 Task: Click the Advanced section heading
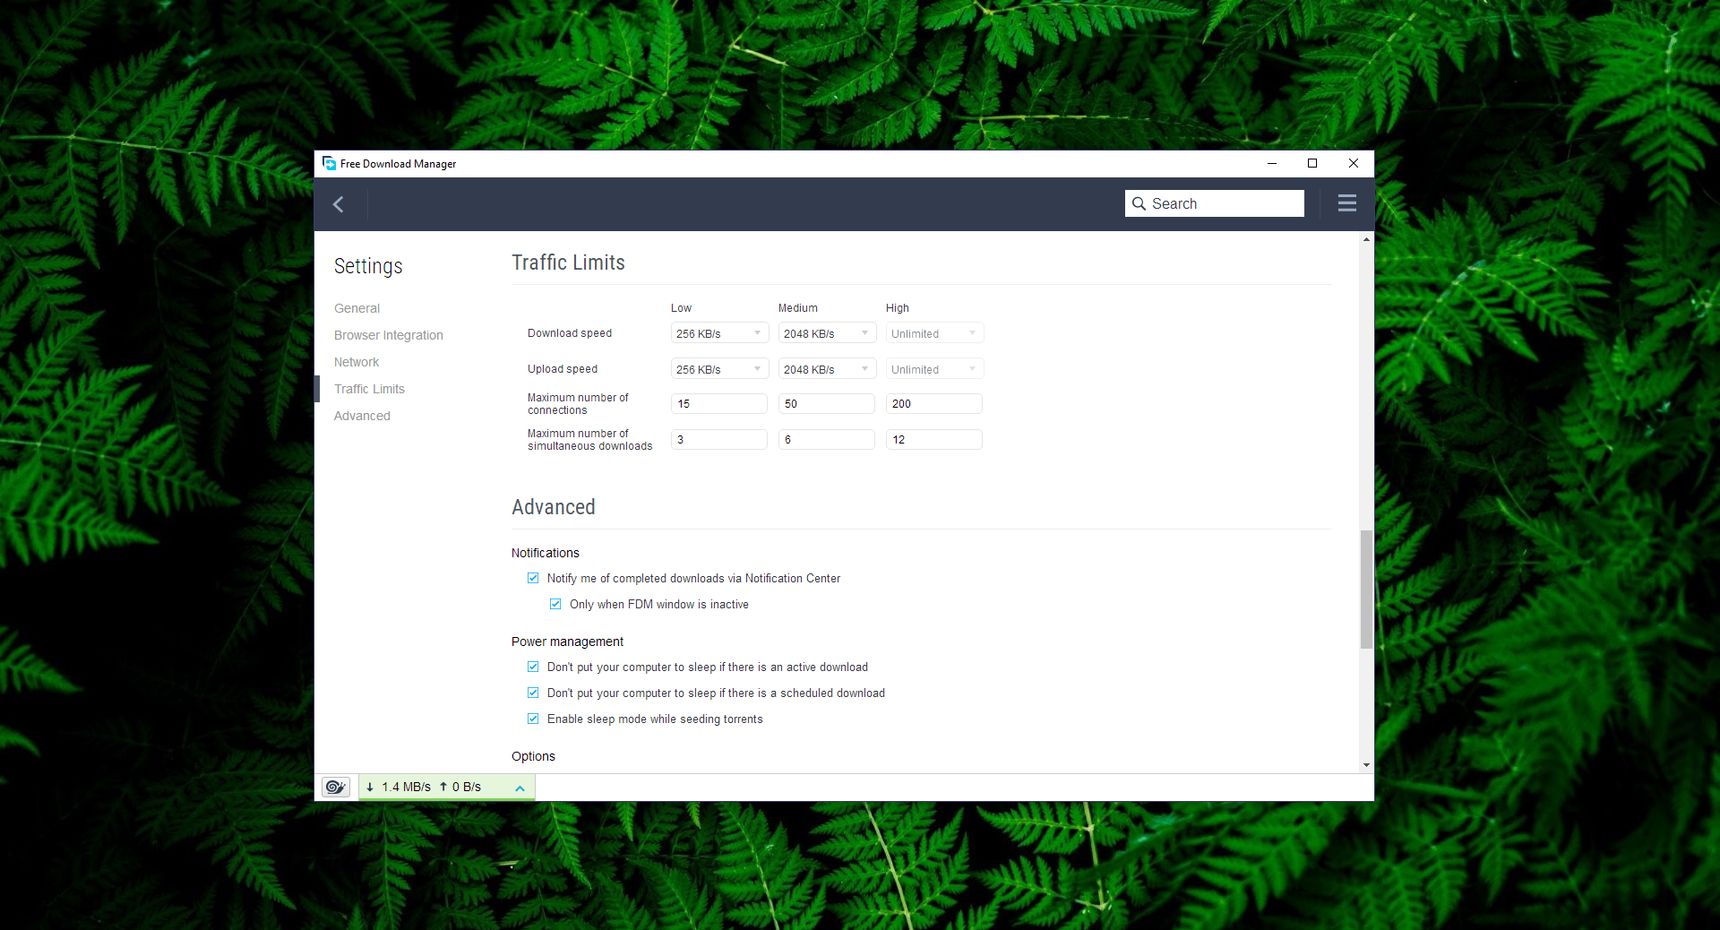pos(553,507)
